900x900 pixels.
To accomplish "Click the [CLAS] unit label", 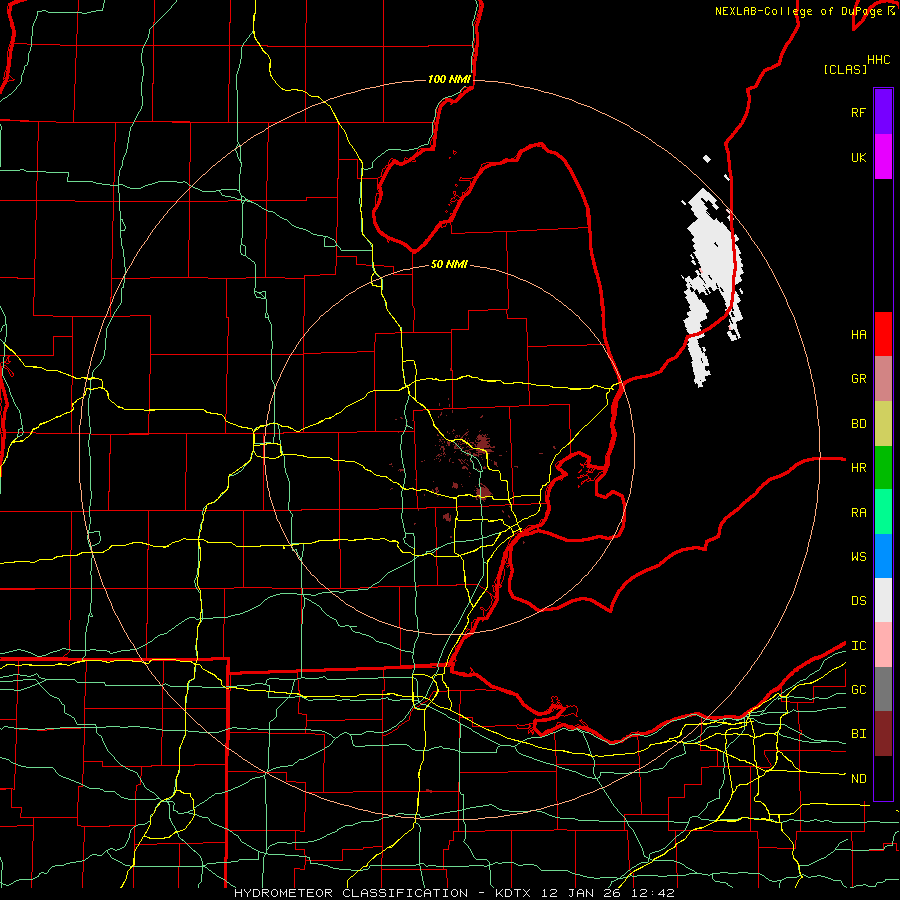I will (845, 69).
